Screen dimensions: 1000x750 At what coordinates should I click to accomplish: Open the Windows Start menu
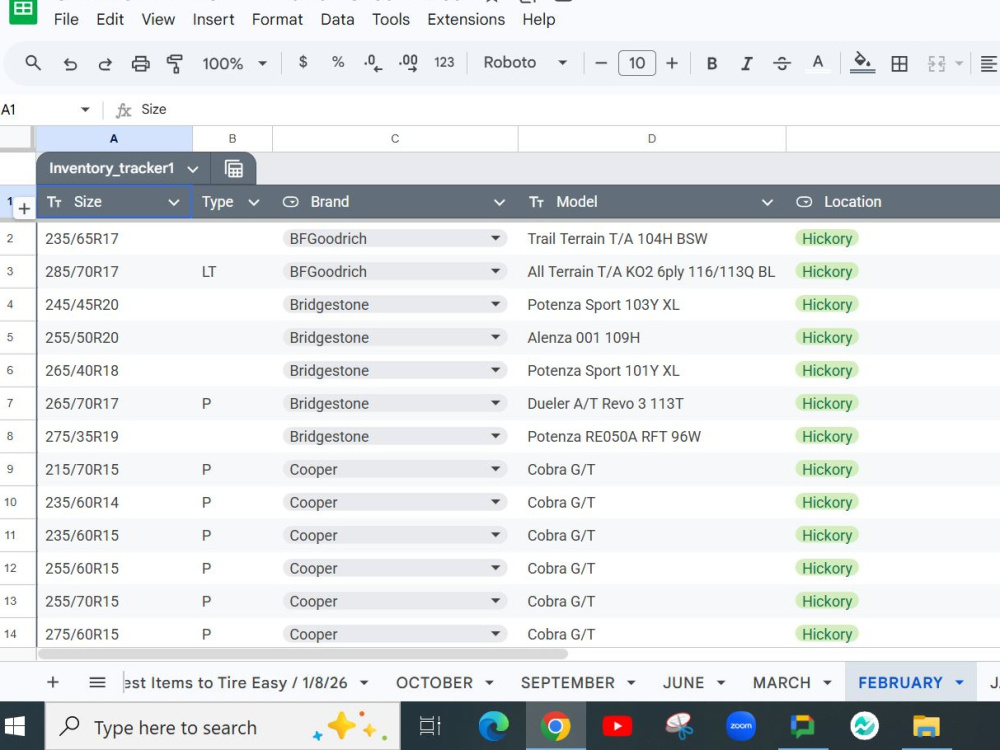pos(14,726)
